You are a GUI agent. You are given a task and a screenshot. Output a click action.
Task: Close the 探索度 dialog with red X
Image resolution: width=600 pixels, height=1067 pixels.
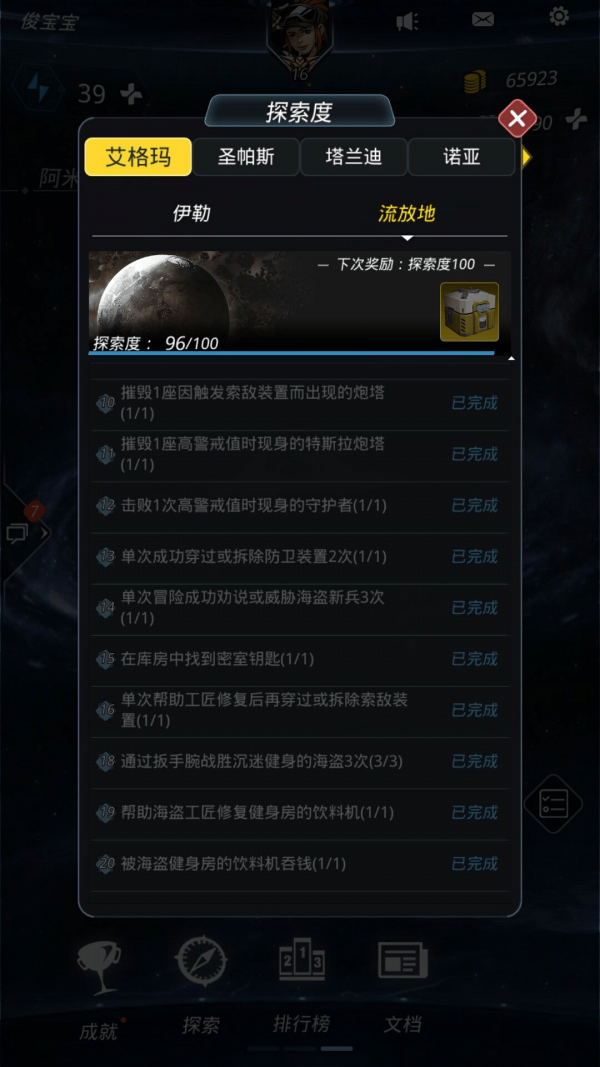pos(517,120)
